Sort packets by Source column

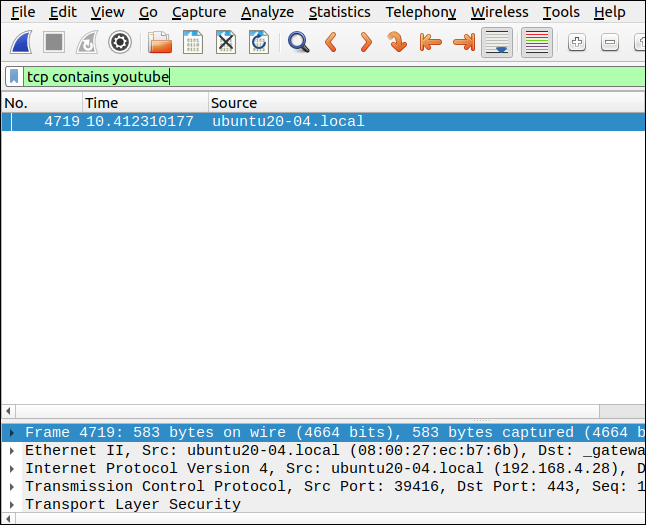pos(427,103)
